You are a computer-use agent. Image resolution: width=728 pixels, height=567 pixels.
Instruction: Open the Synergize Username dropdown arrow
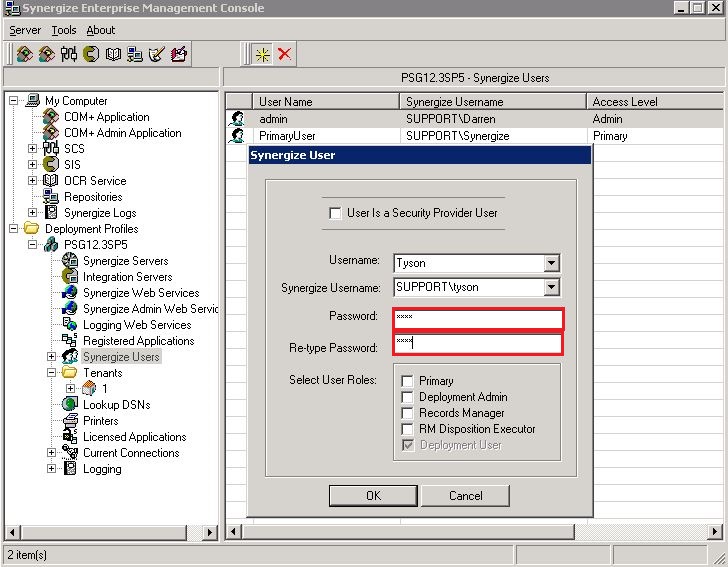(x=551, y=287)
